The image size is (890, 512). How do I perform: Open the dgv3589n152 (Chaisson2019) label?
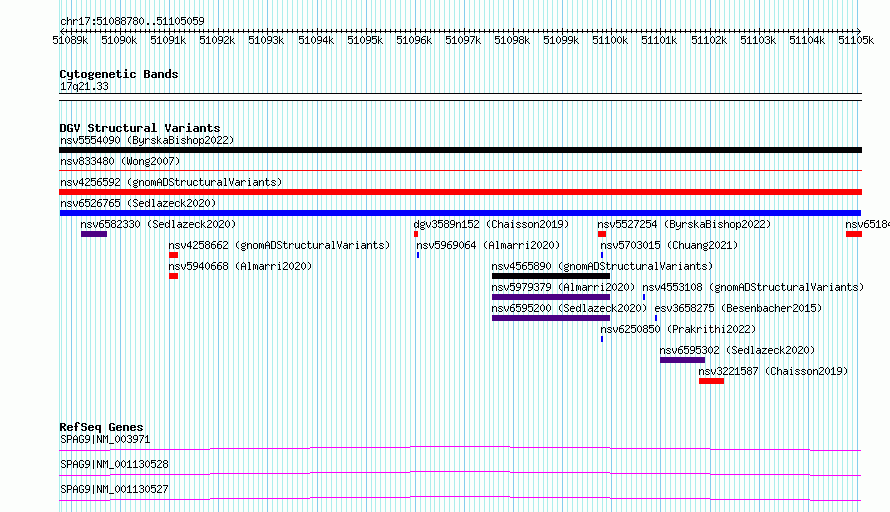click(491, 224)
